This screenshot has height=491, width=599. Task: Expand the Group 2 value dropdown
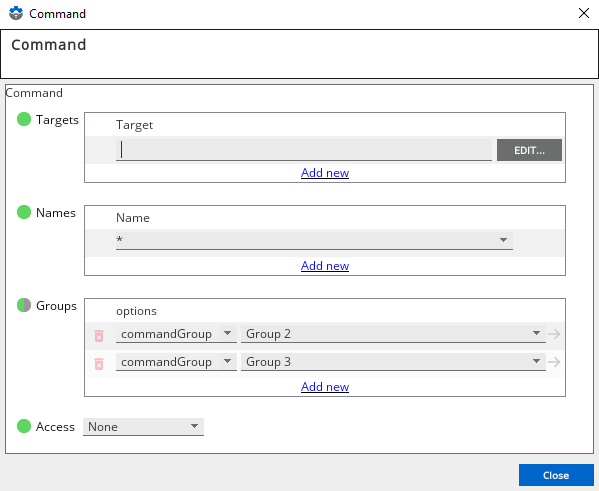point(393,334)
